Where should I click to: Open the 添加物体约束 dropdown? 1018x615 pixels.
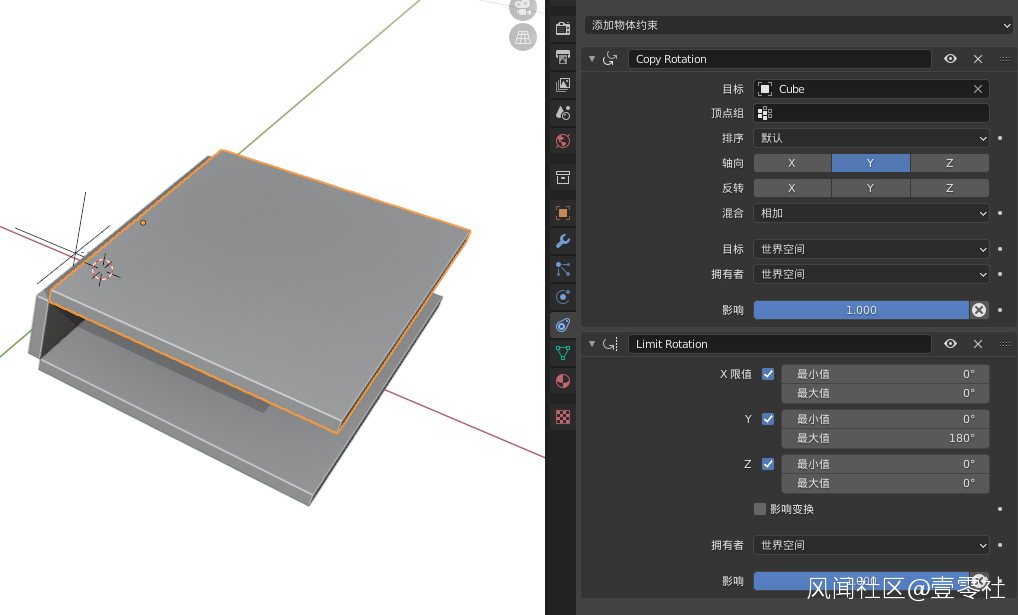[800, 25]
